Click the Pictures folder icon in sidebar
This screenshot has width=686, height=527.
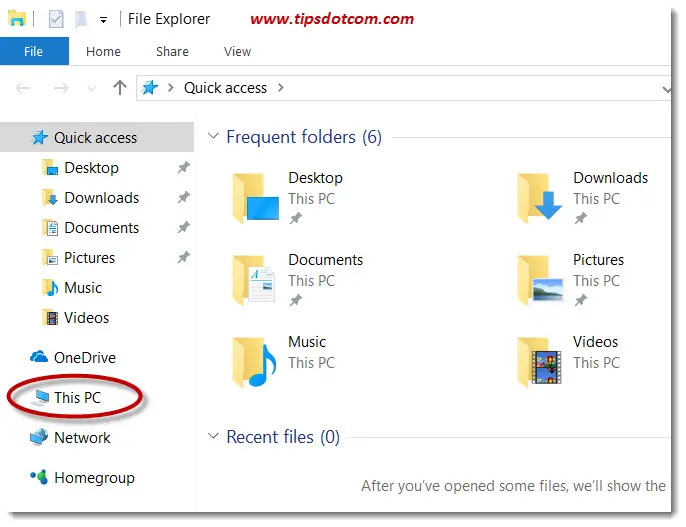(x=50, y=258)
